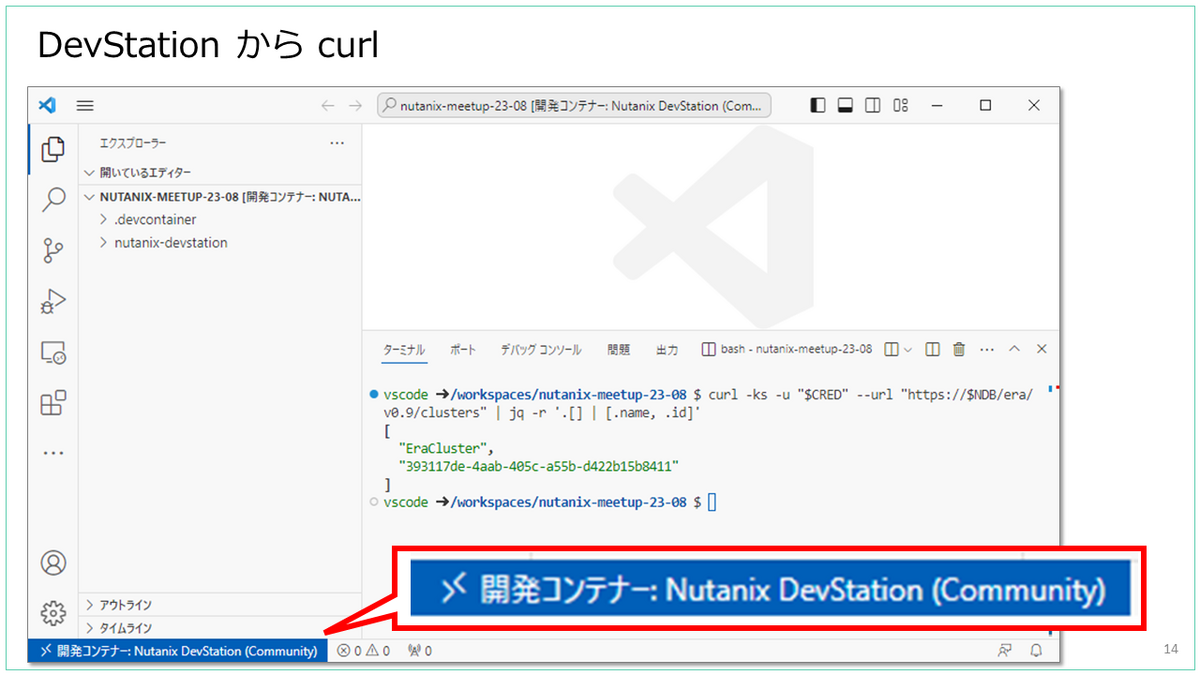Switch to the Terminal tab
Screen dimensions: 1200x675
click(404, 350)
